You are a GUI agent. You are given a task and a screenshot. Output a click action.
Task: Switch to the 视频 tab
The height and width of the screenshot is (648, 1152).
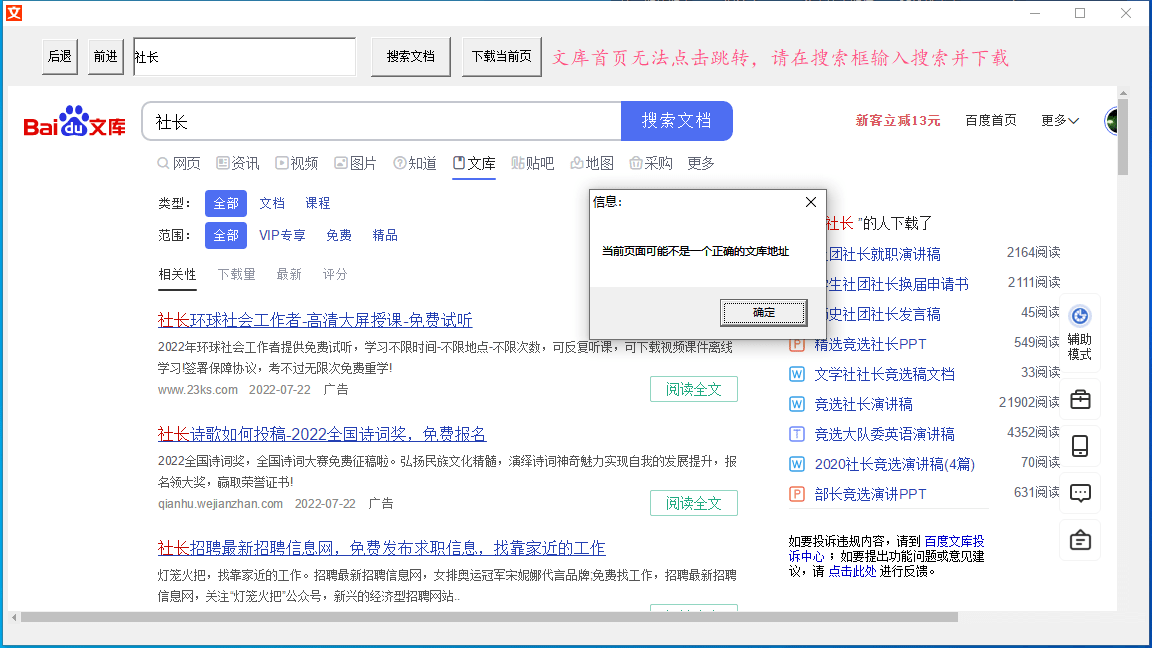[297, 163]
